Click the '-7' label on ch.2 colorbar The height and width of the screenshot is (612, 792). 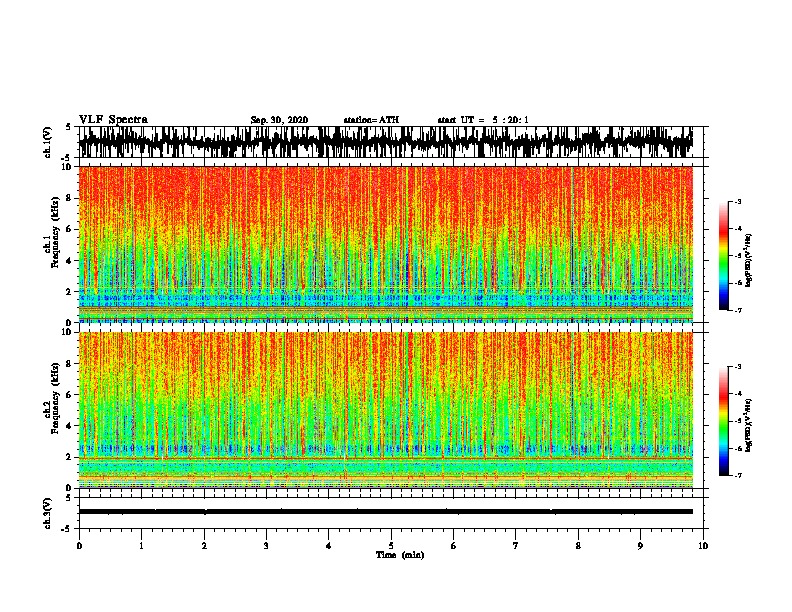pos(737,475)
